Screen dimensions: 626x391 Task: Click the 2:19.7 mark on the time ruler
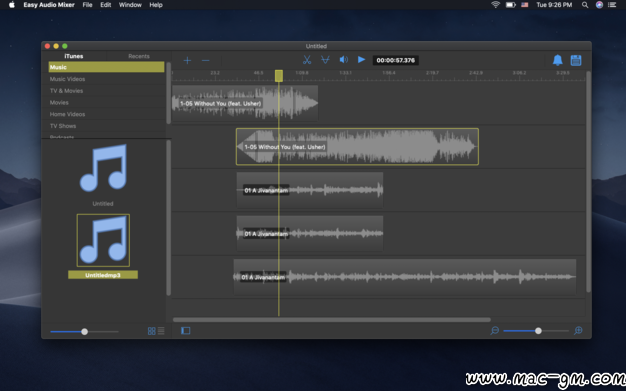(432, 73)
